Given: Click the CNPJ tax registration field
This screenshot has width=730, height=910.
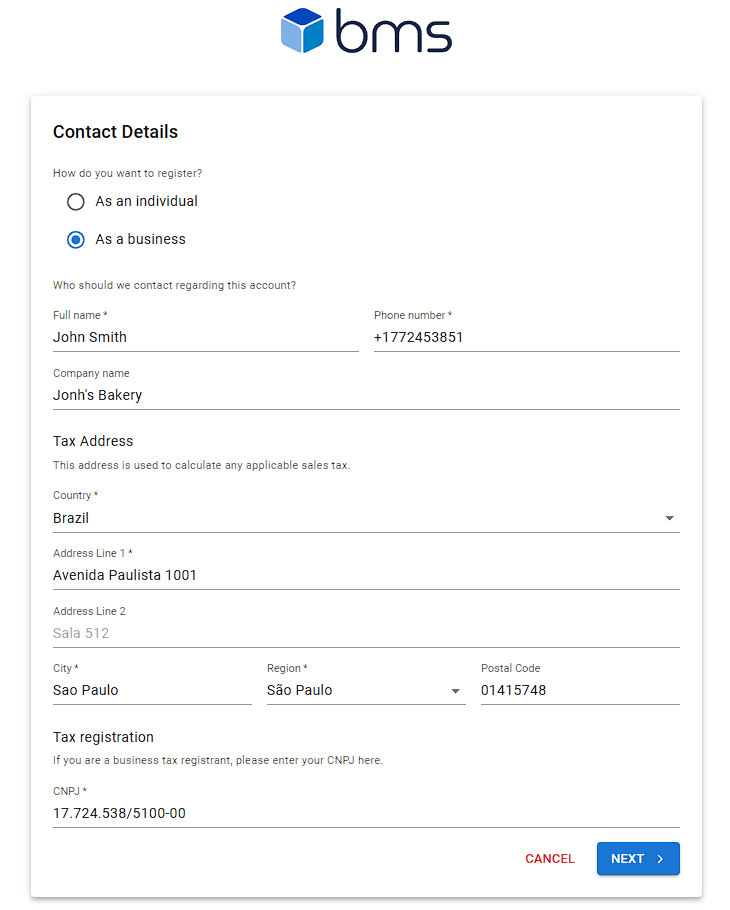Looking at the screenshot, I should pyautogui.click(x=366, y=813).
